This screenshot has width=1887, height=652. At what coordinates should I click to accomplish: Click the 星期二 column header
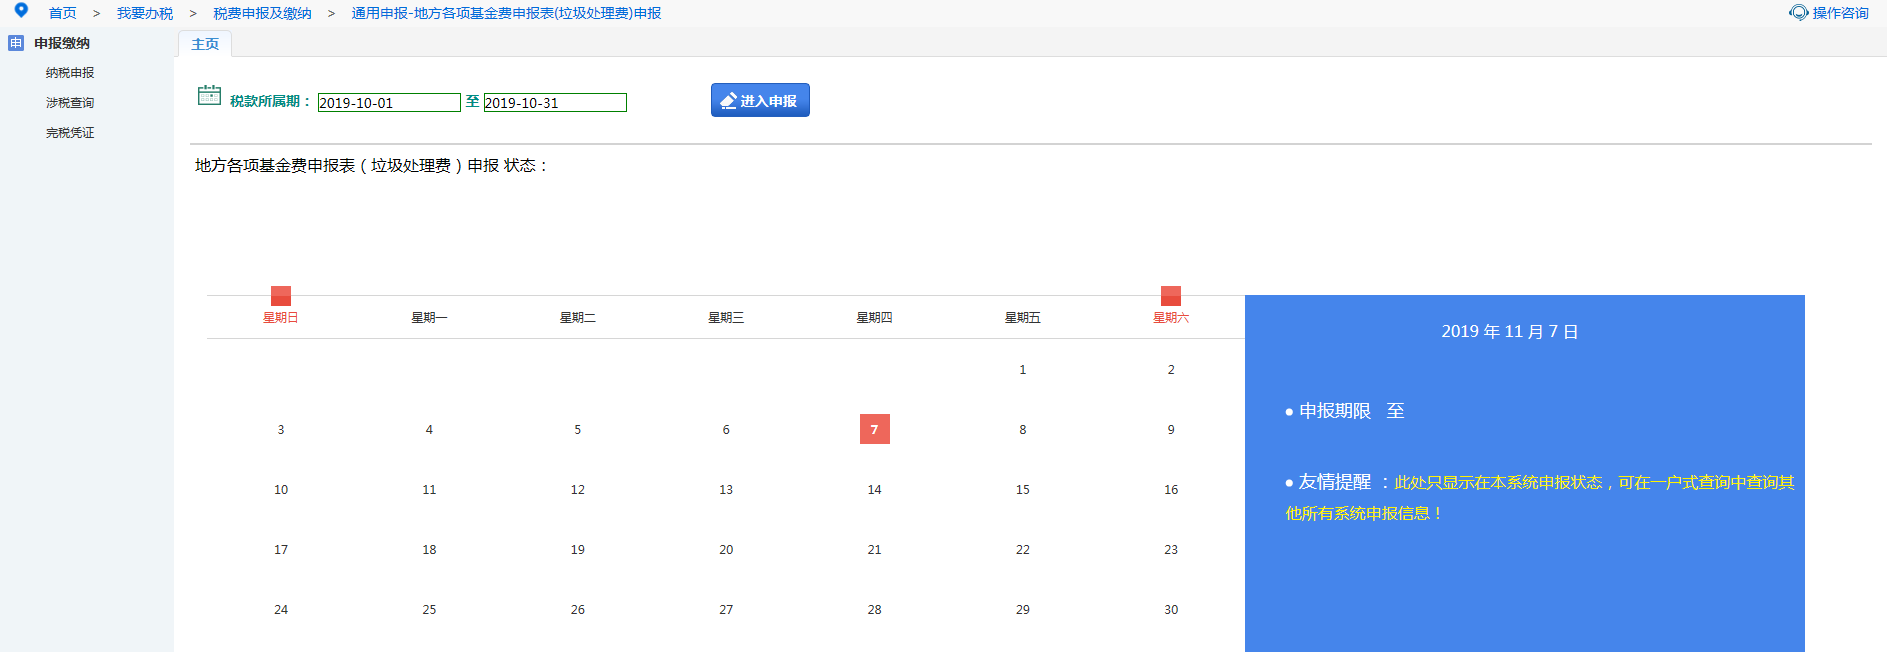578,318
